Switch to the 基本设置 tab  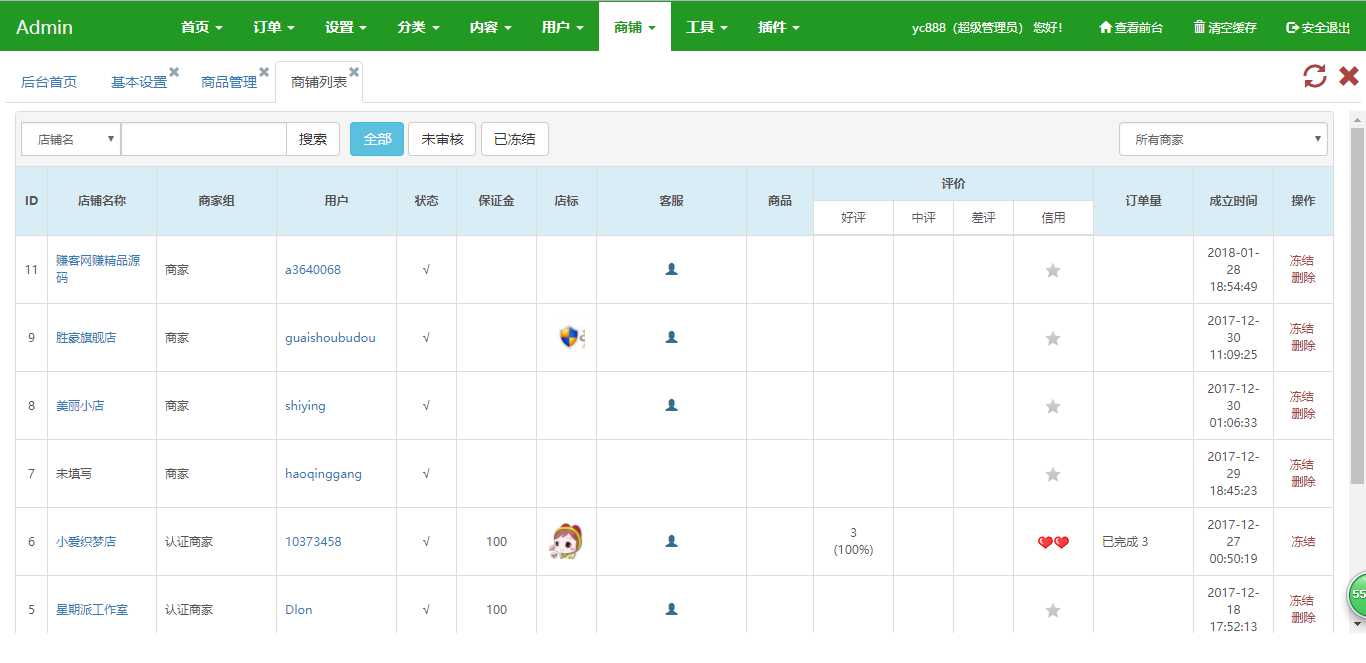[139, 82]
